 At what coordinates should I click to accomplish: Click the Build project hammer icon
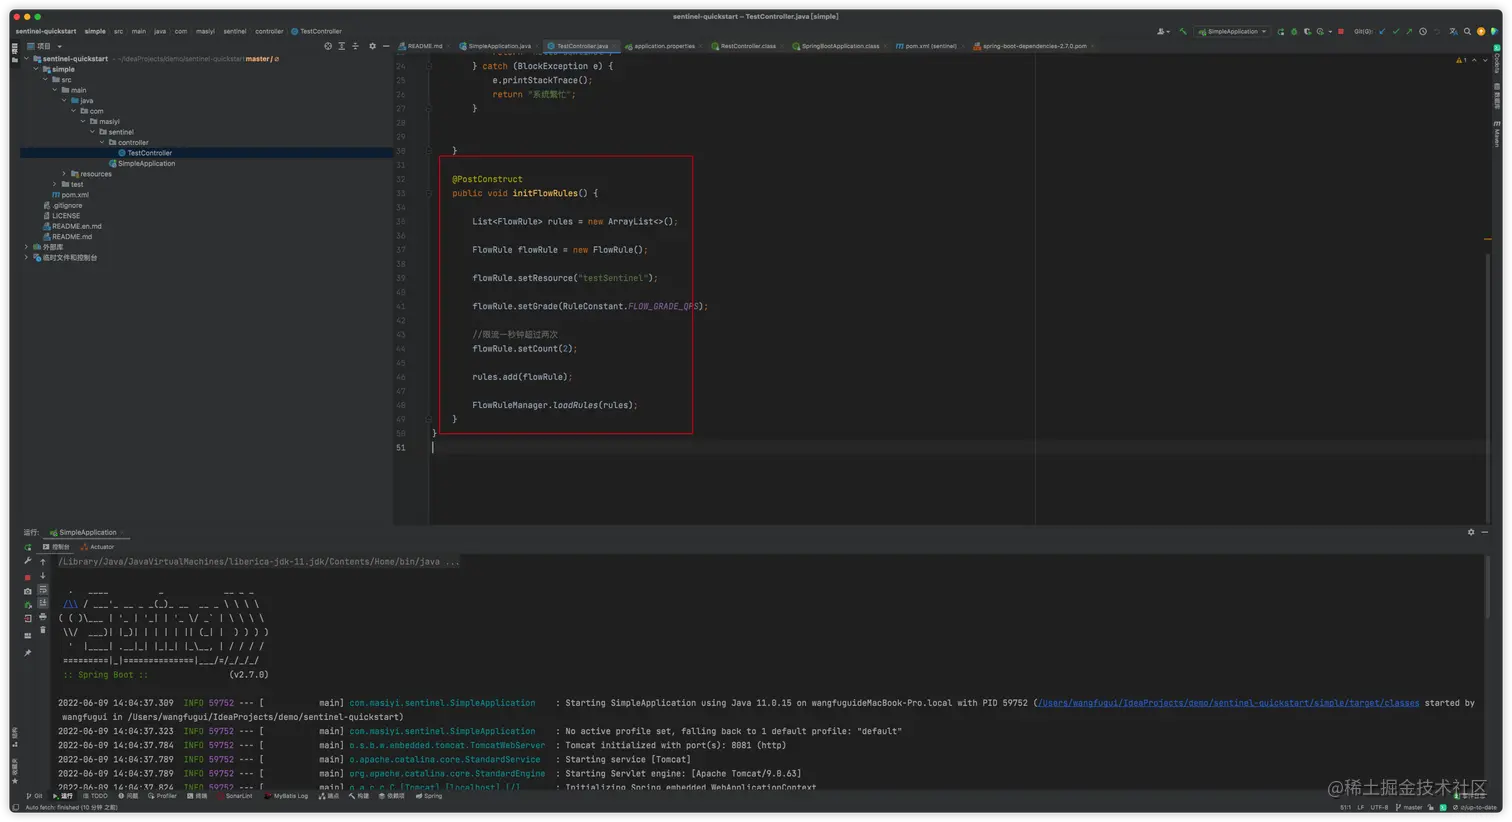click(x=1183, y=31)
